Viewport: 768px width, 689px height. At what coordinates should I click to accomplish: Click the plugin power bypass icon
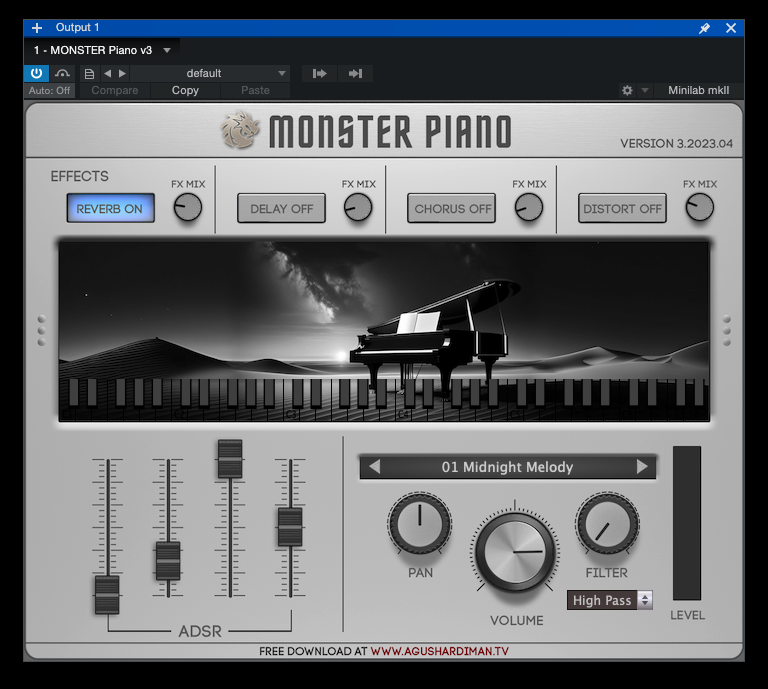(x=36, y=73)
